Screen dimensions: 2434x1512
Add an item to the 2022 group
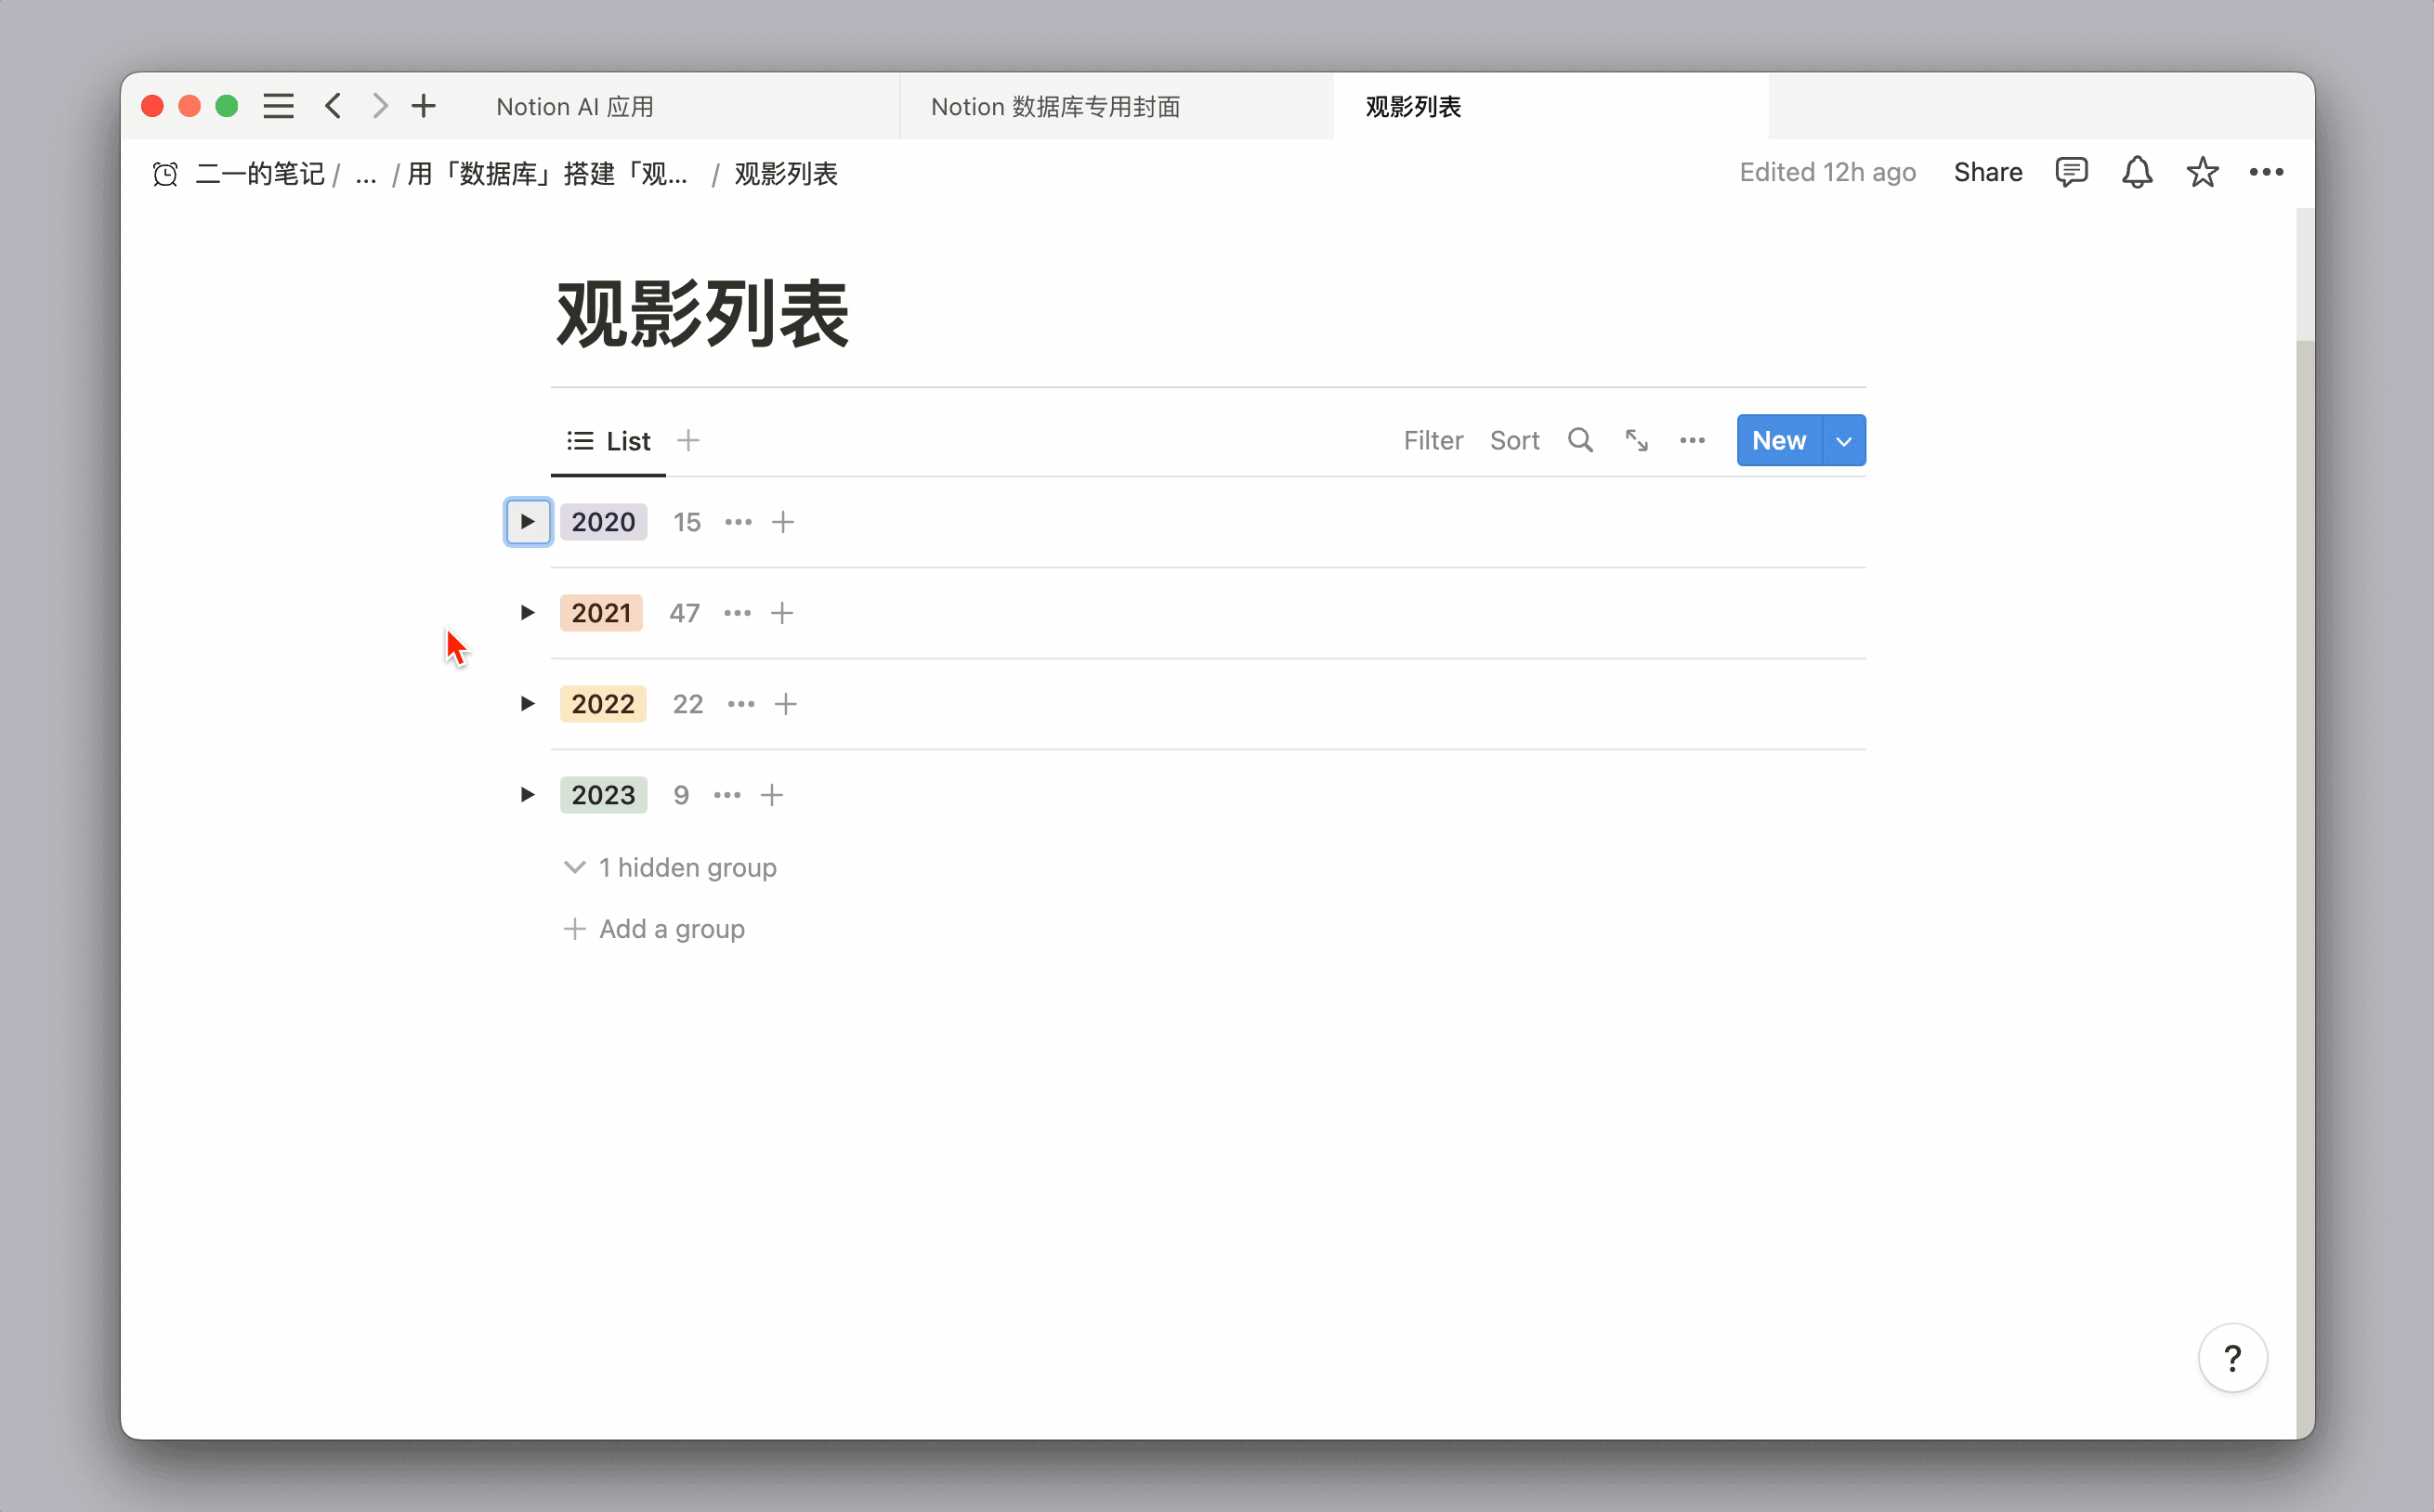click(x=786, y=704)
